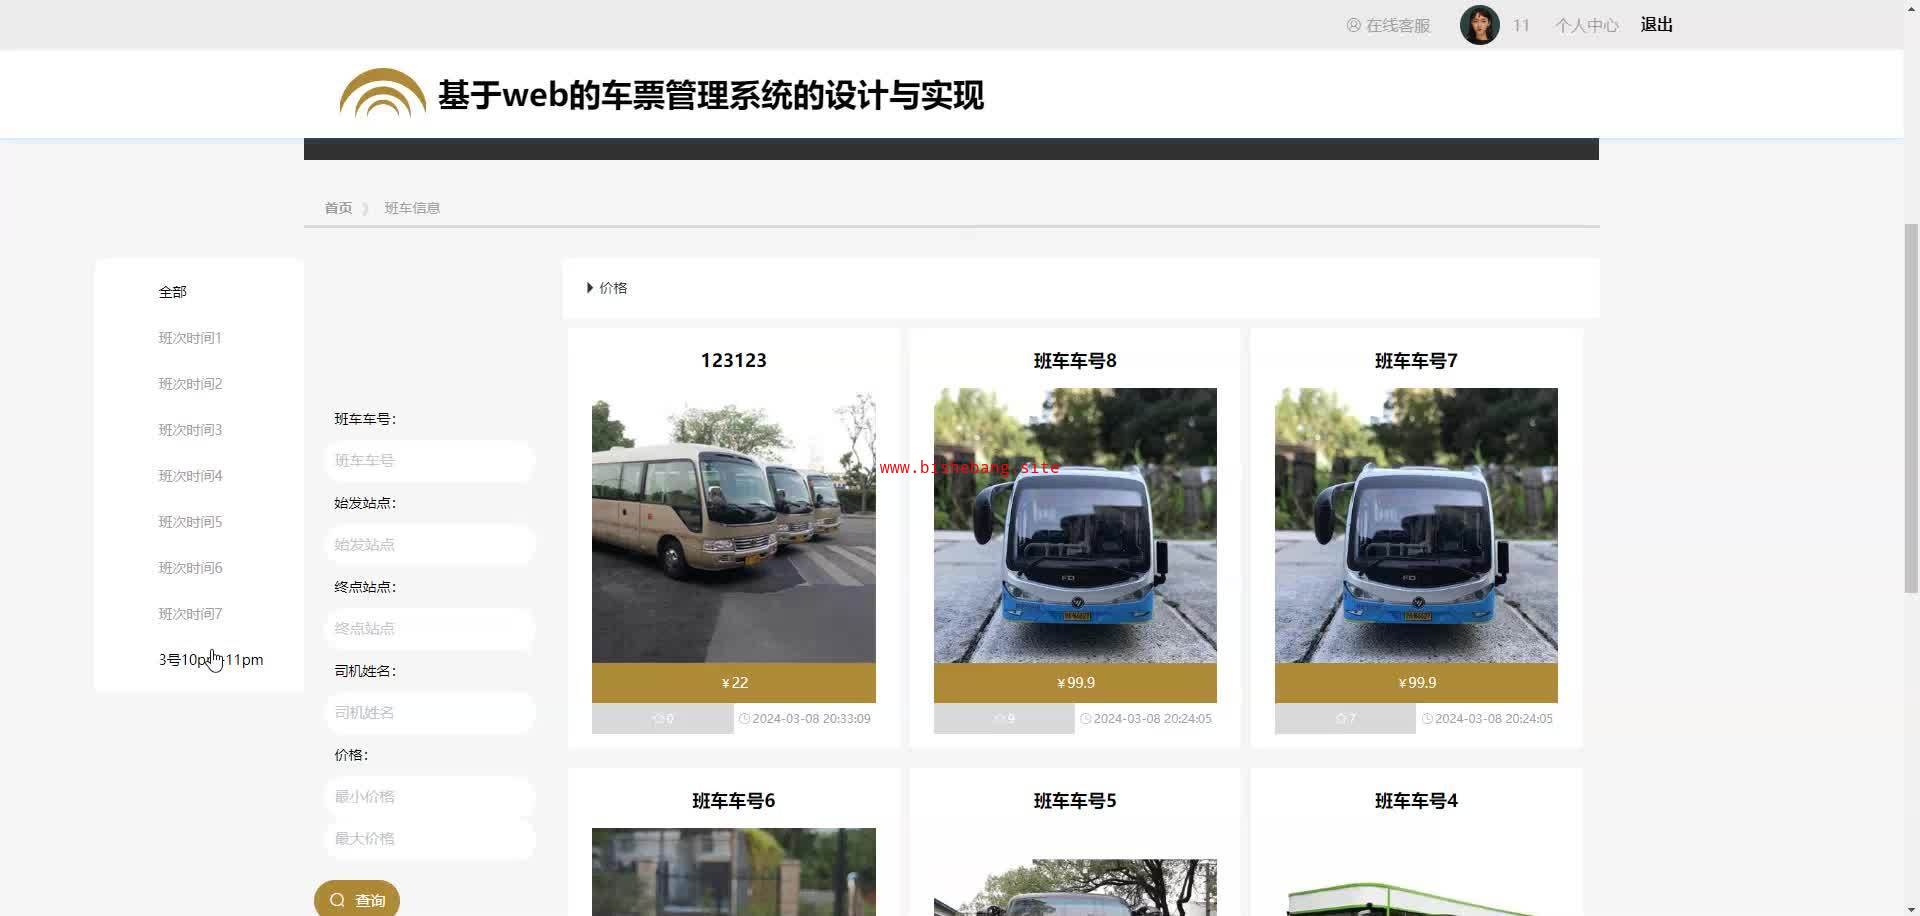
Task: Click the ¥99.9 price bar for 班车车号7
Action: (x=1416, y=683)
